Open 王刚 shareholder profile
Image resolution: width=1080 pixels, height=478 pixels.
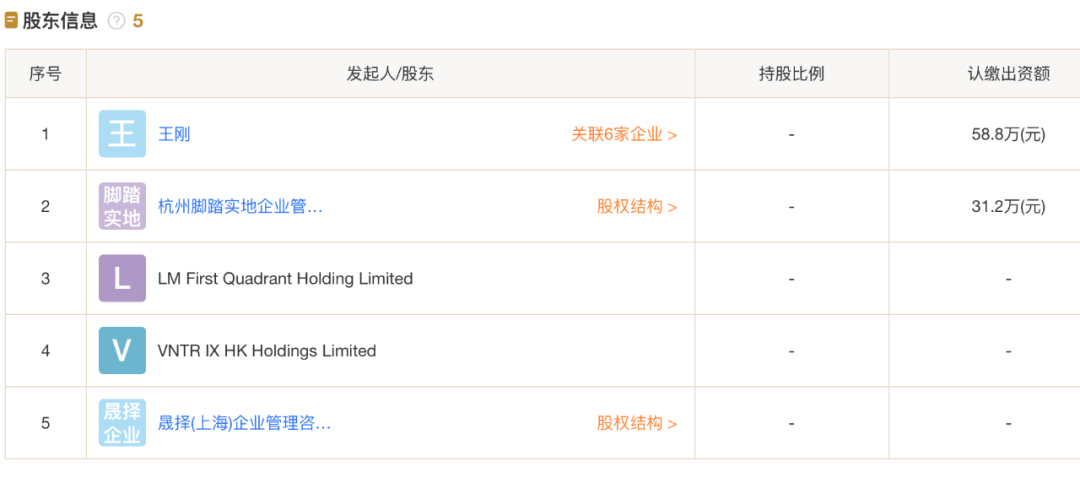[174, 134]
